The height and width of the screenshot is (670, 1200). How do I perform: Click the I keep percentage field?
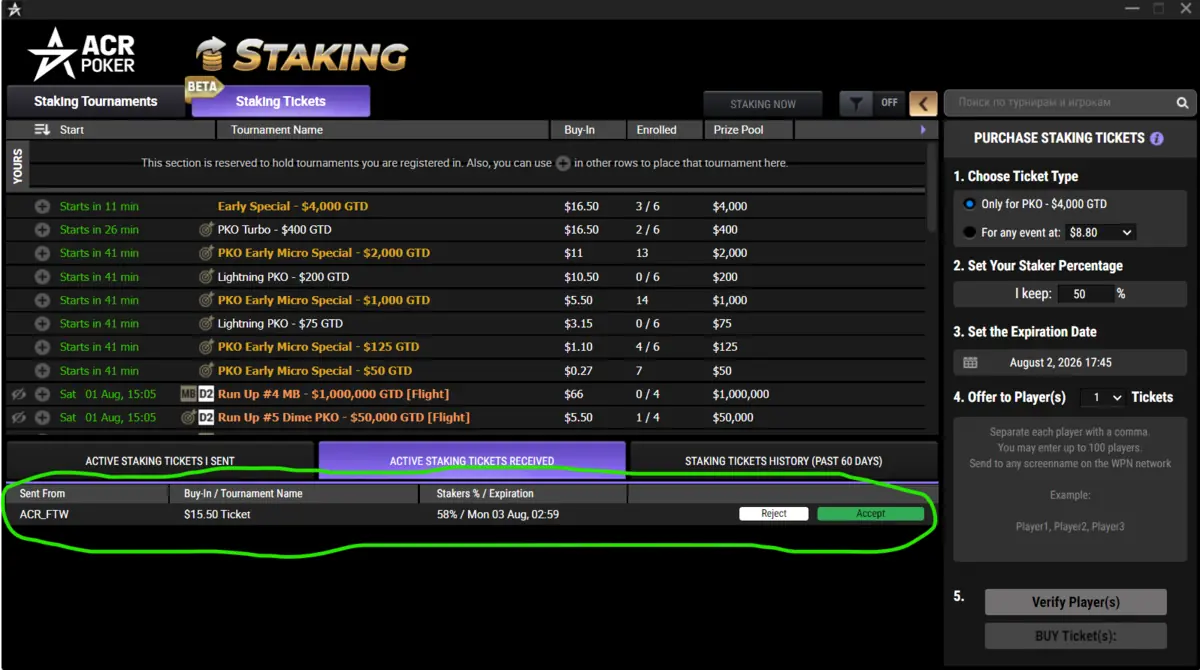point(1086,294)
